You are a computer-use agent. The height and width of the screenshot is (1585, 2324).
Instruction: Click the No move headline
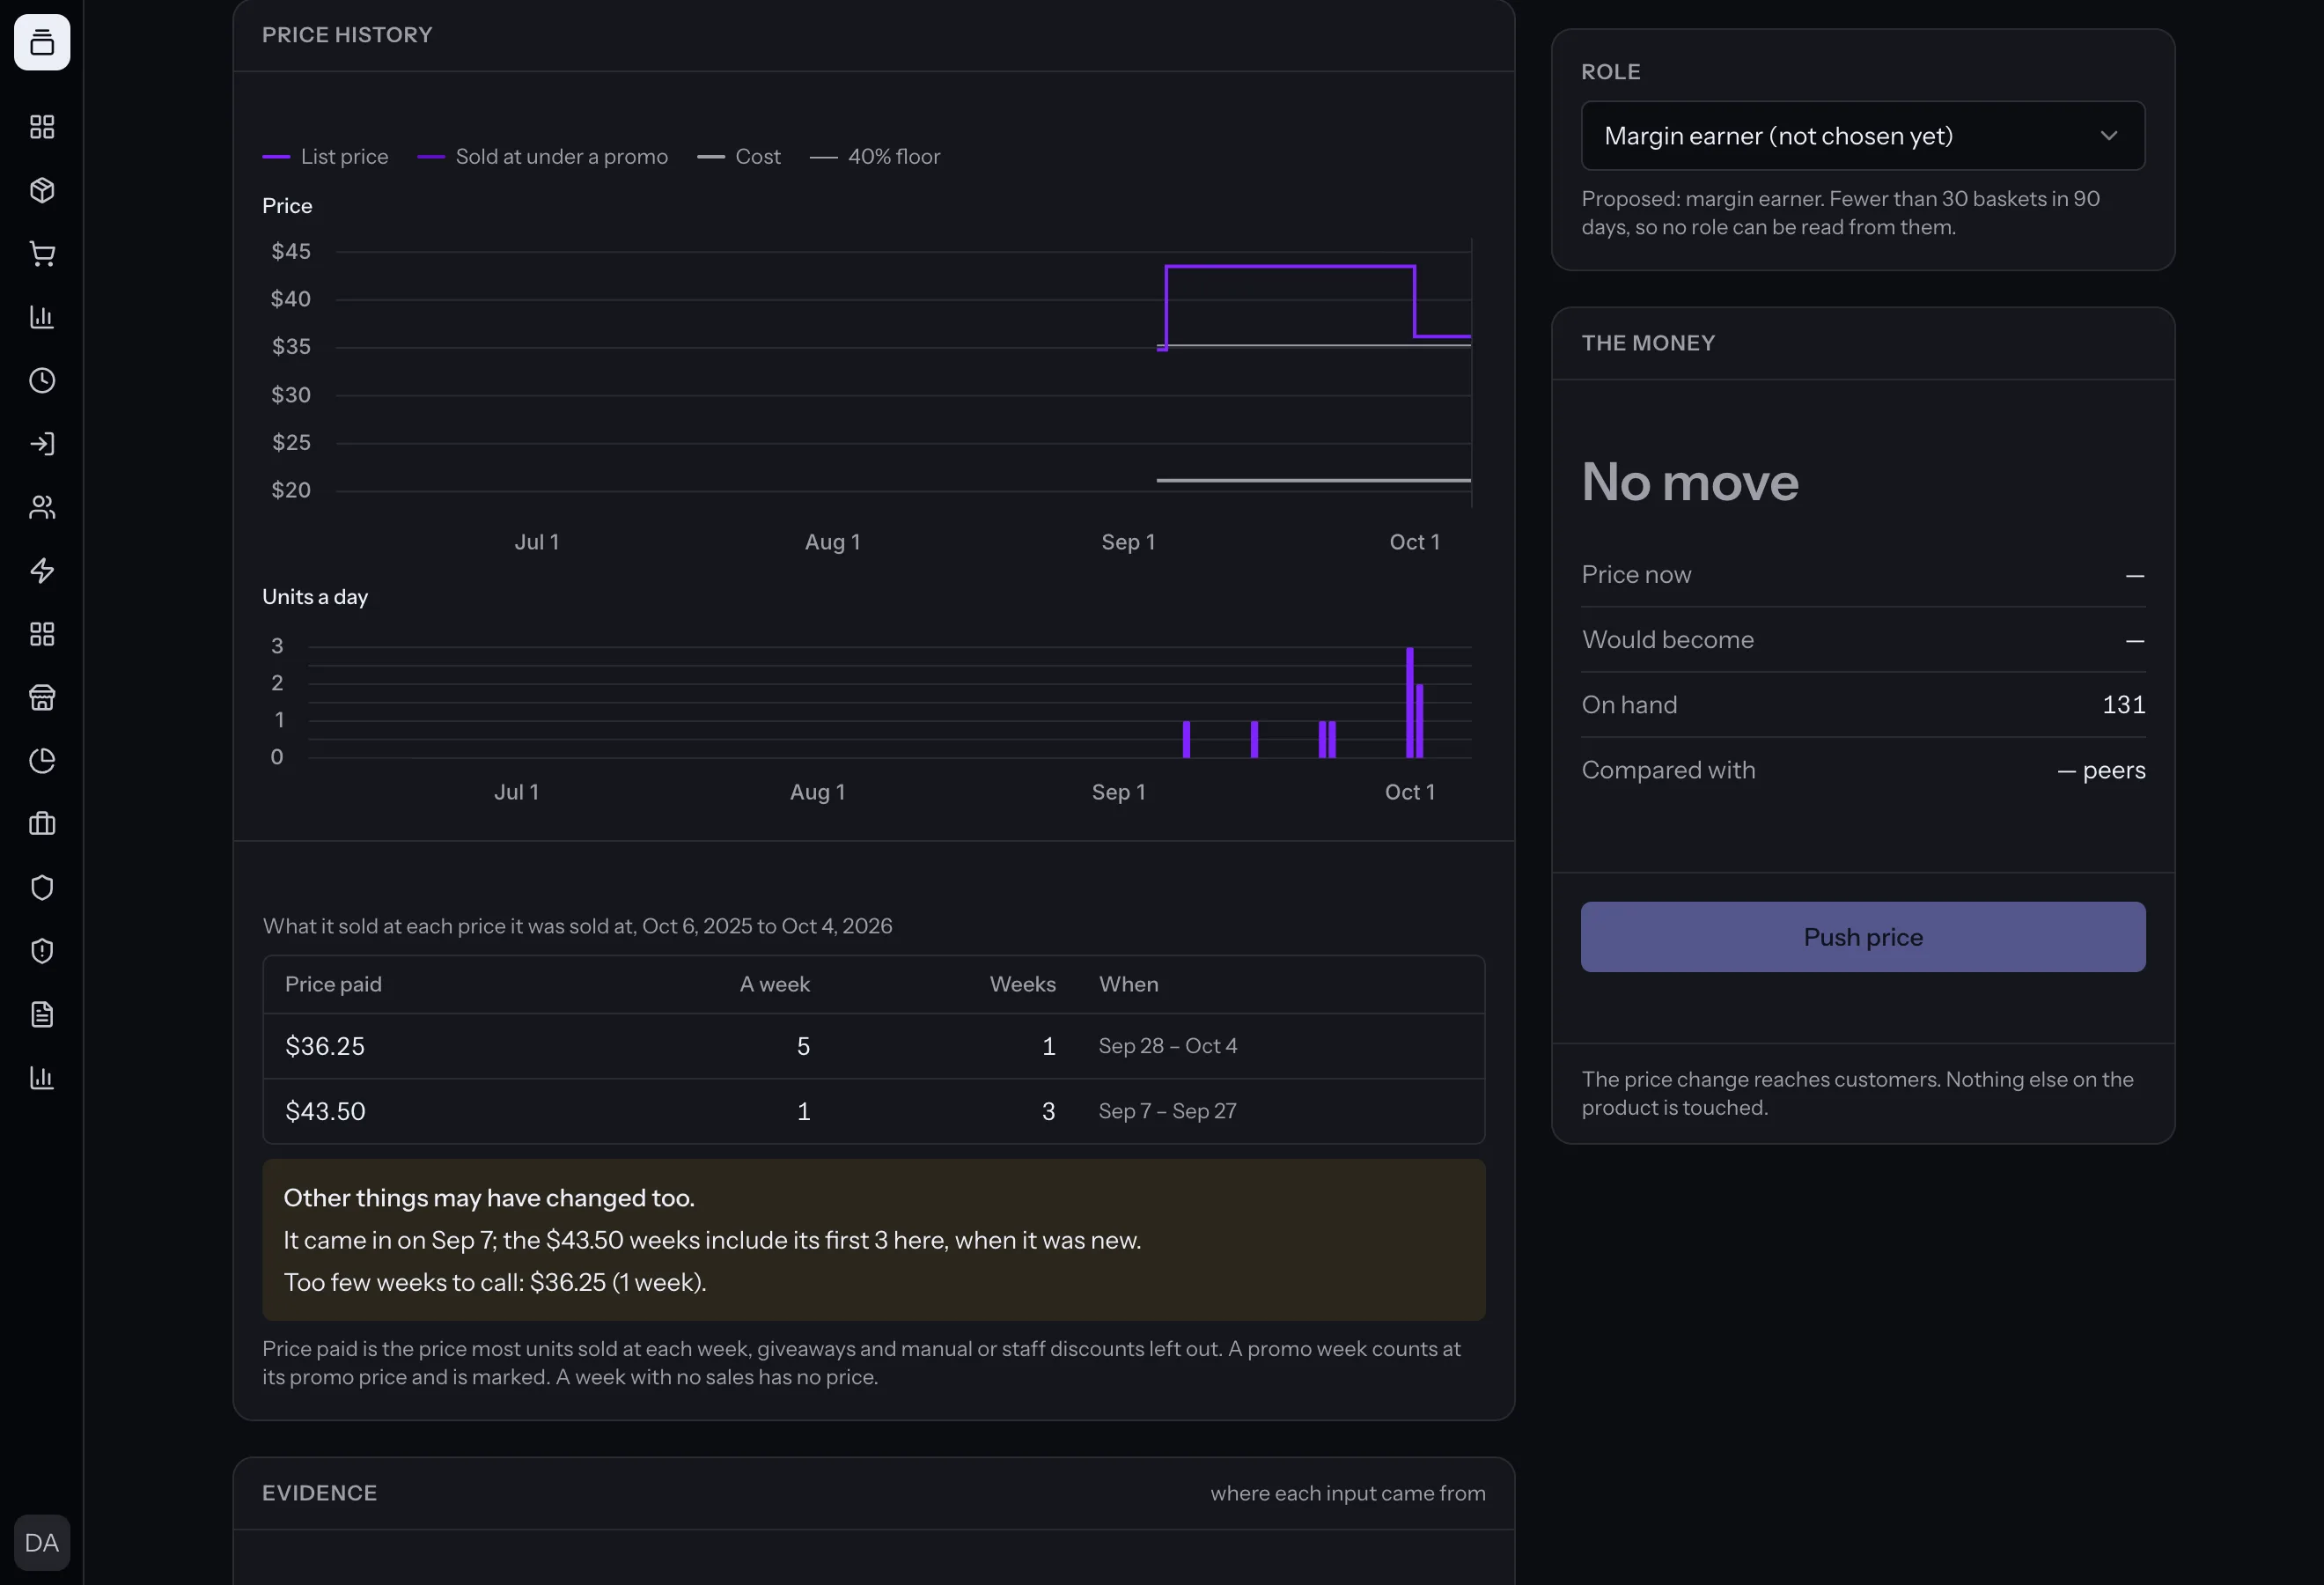[1690, 482]
